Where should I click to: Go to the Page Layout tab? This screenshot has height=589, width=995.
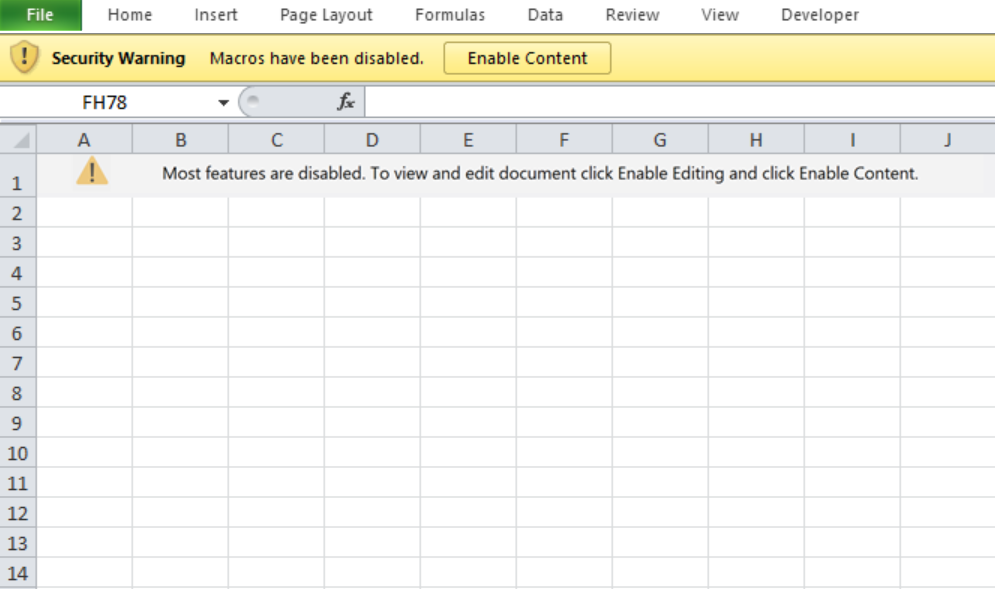[326, 15]
